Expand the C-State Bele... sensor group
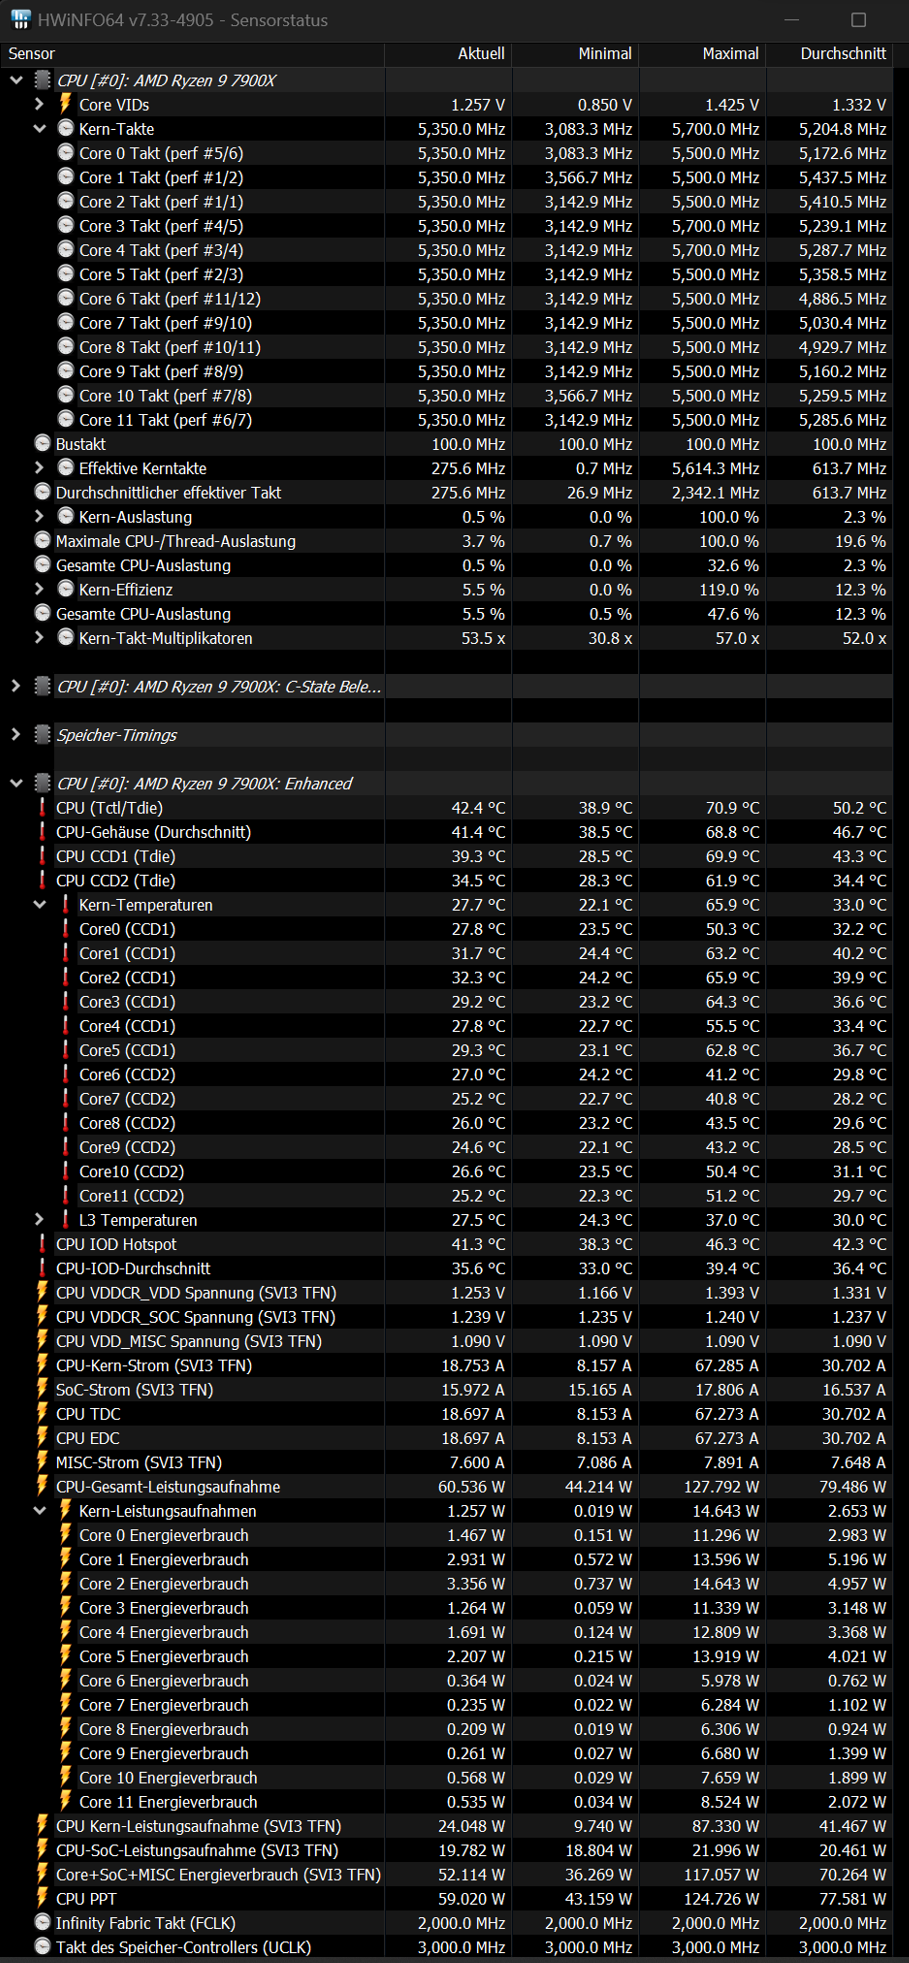The image size is (909, 1963). [16, 686]
